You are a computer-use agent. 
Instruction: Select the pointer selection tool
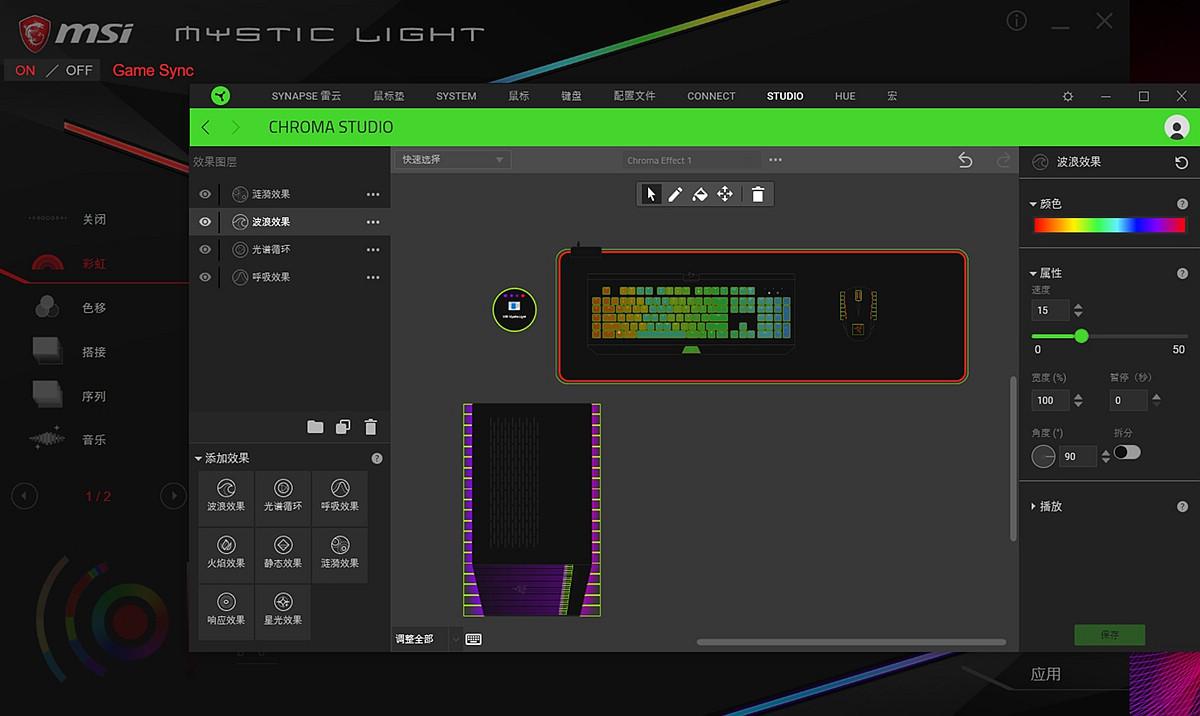tap(652, 194)
